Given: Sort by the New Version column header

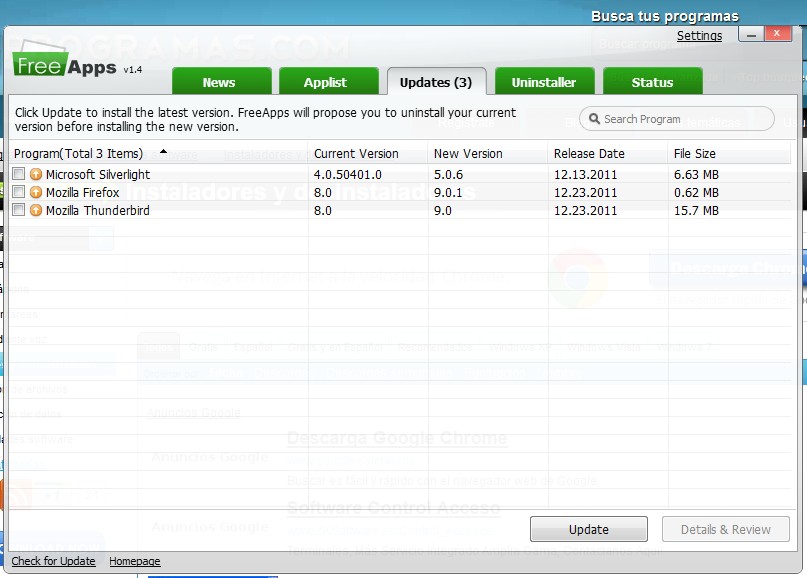Looking at the screenshot, I should (x=488, y=153).
